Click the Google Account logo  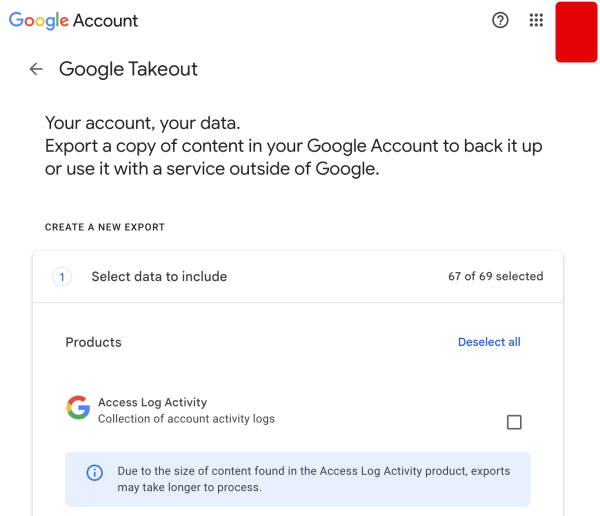(x=73, y=20)
